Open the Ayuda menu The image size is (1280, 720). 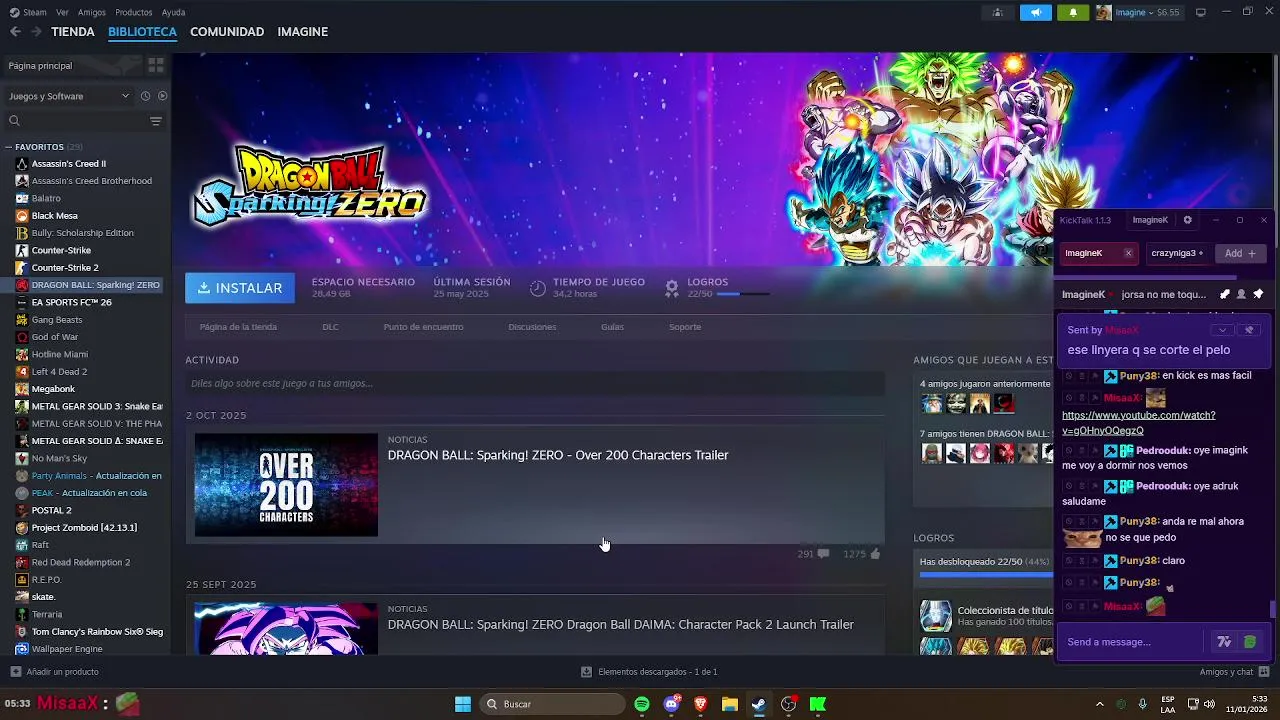click(x=173, y=12)
